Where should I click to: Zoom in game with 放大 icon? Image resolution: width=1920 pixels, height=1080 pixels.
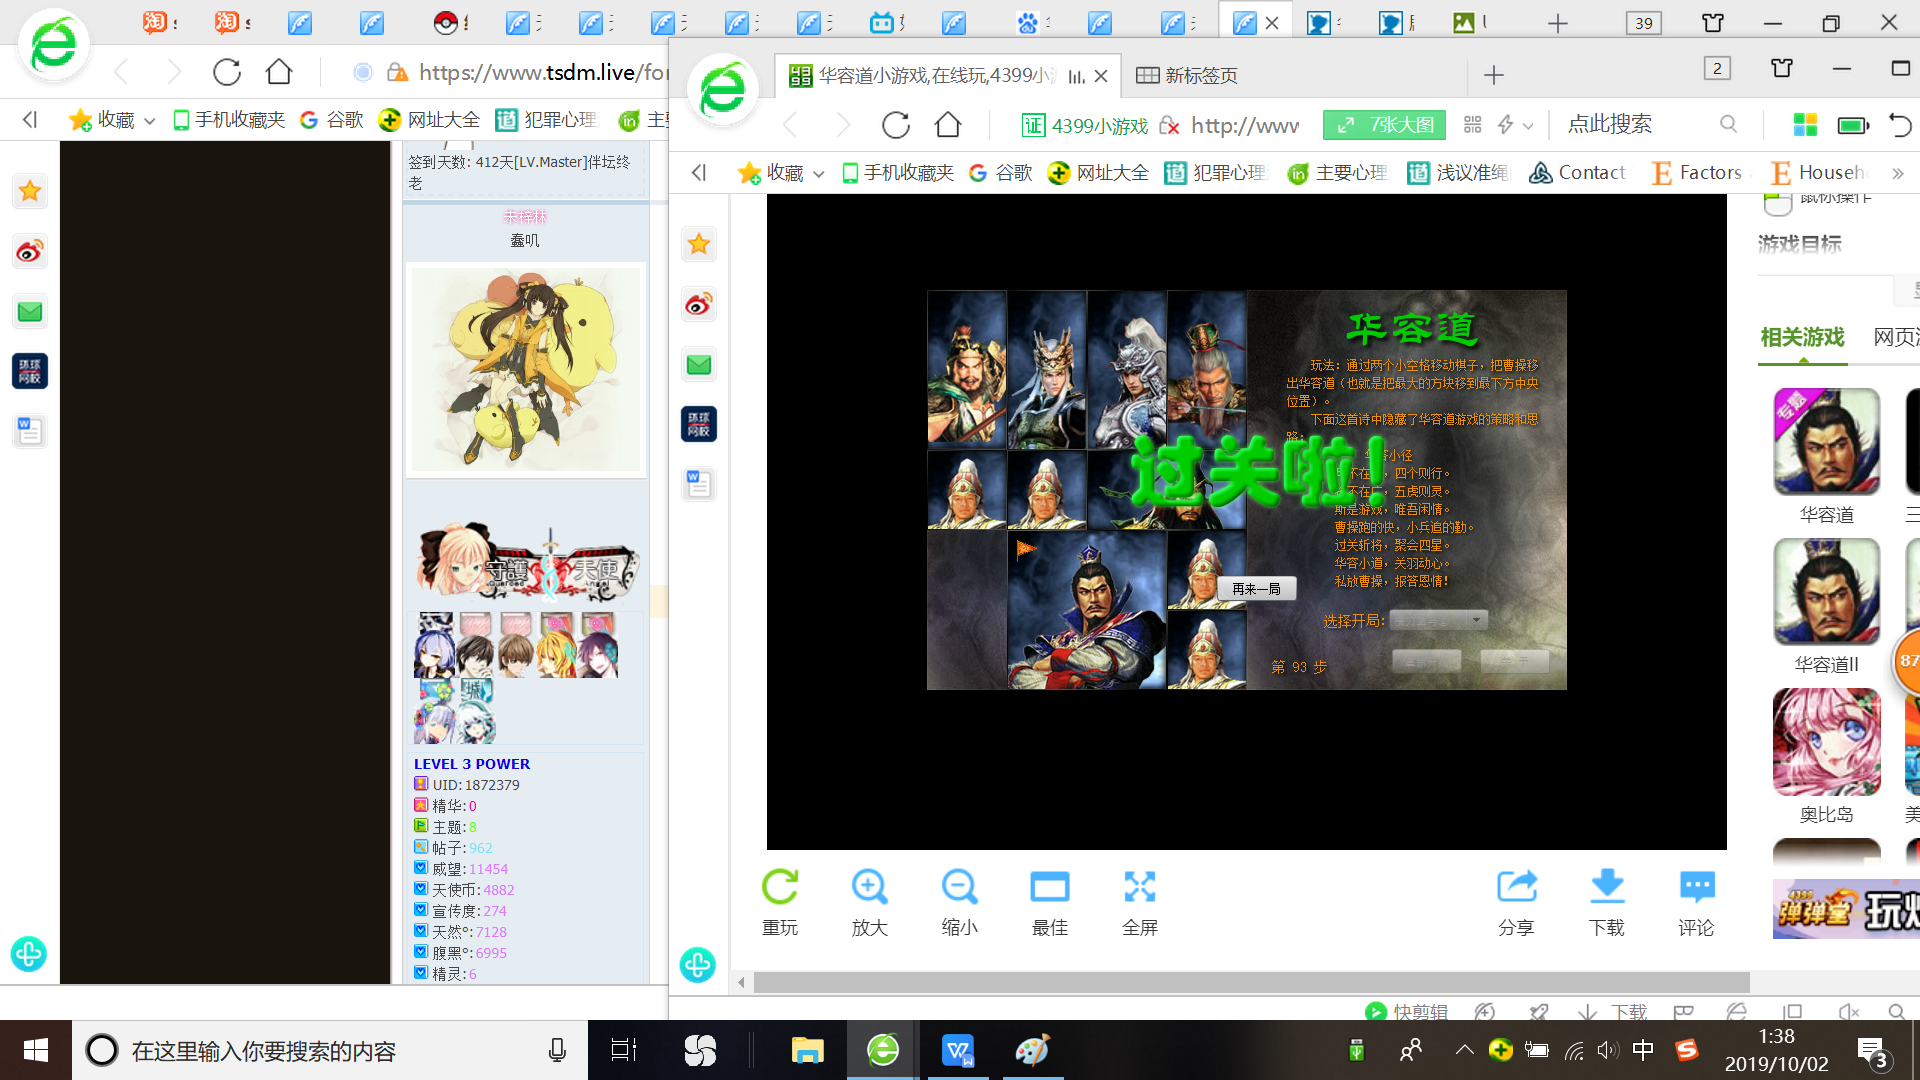(869, 887)
